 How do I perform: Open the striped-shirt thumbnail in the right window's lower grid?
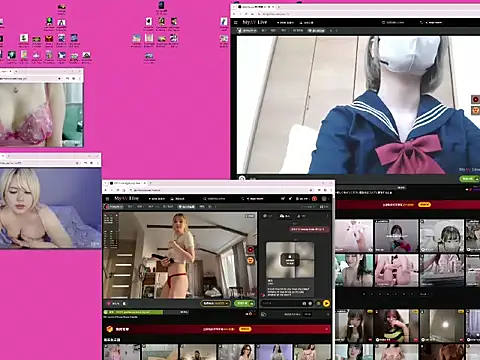click(x=397, y=326)
